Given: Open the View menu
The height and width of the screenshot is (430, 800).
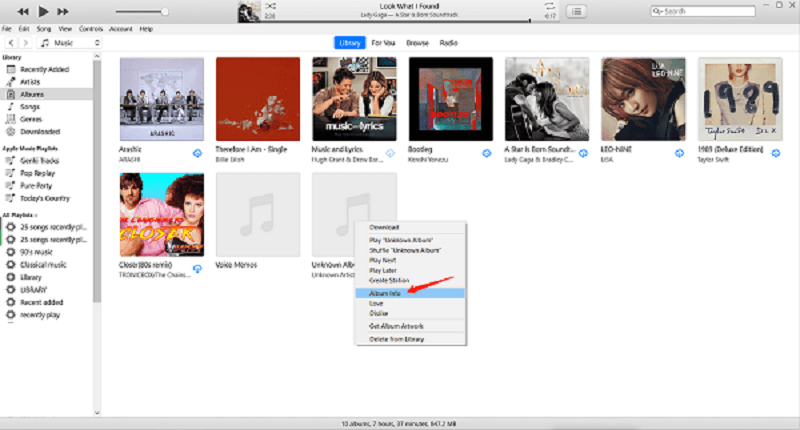Looking at the screenshot, I should pyautogui.click(x=65, y=29).
